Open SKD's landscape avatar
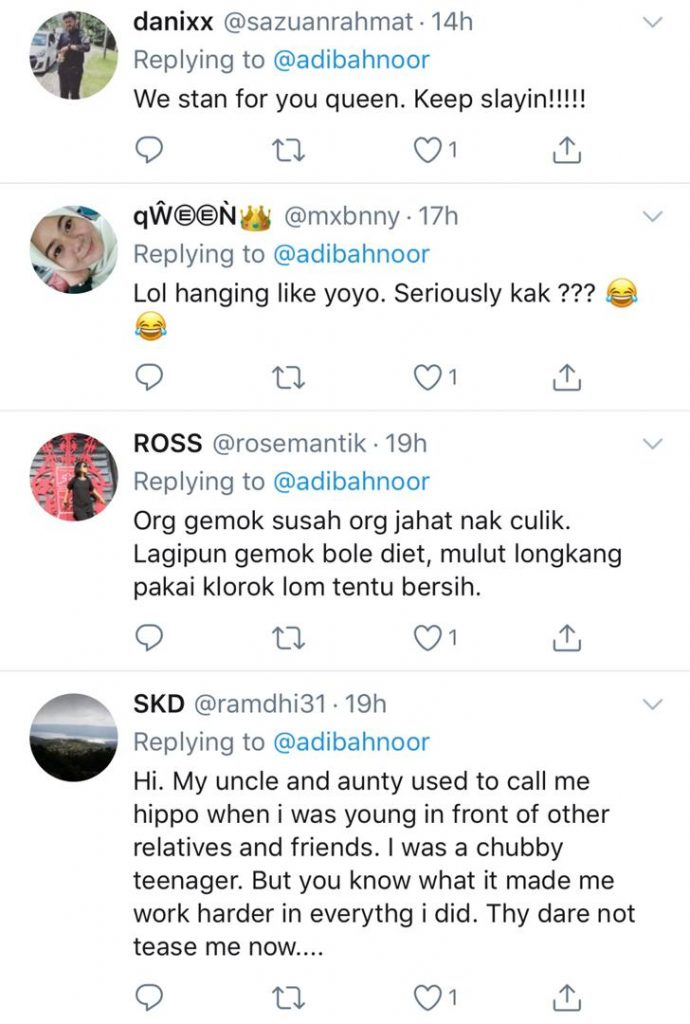This screenshot has width=690, height=1024. click(x=75, y=738)
